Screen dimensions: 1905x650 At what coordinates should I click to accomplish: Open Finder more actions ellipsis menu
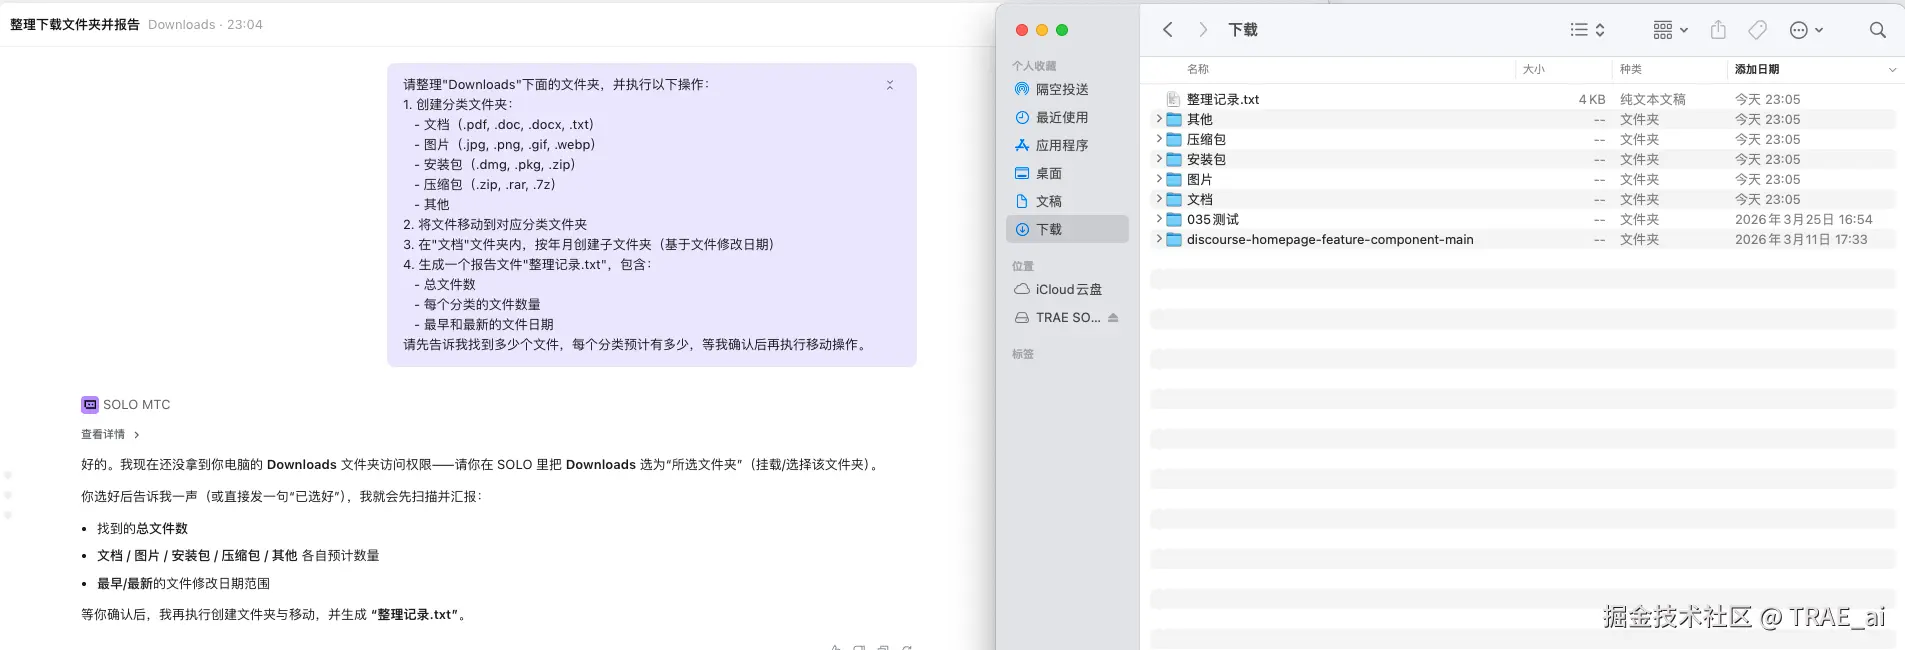click(x=1806, y=30)
